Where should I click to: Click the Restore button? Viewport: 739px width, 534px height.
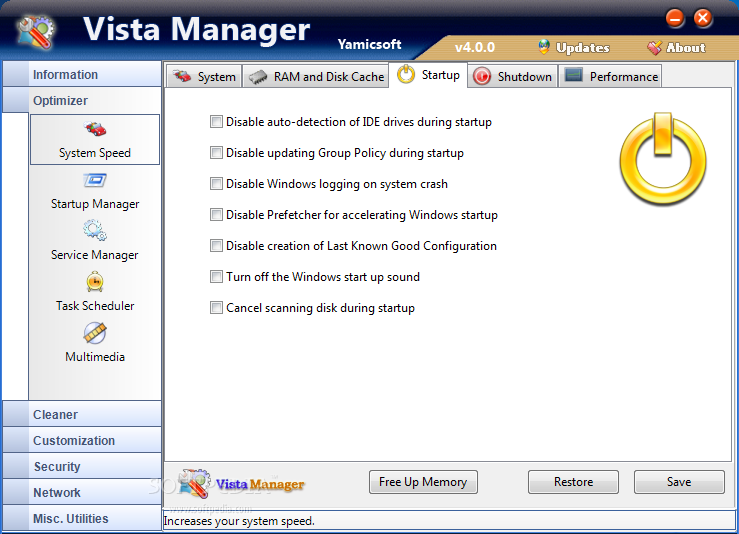(573, 482)
